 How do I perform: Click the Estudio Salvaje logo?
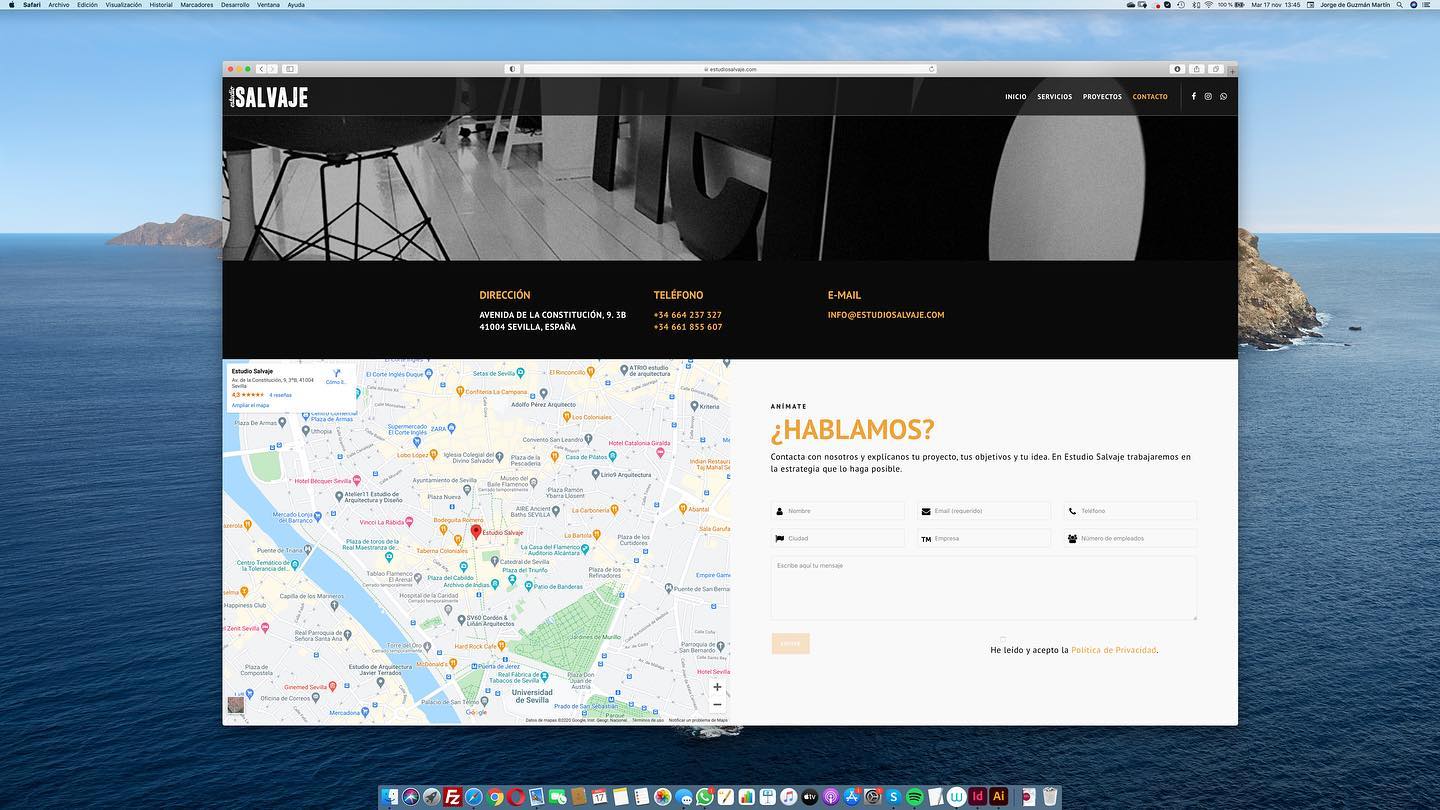coord(268,97)
